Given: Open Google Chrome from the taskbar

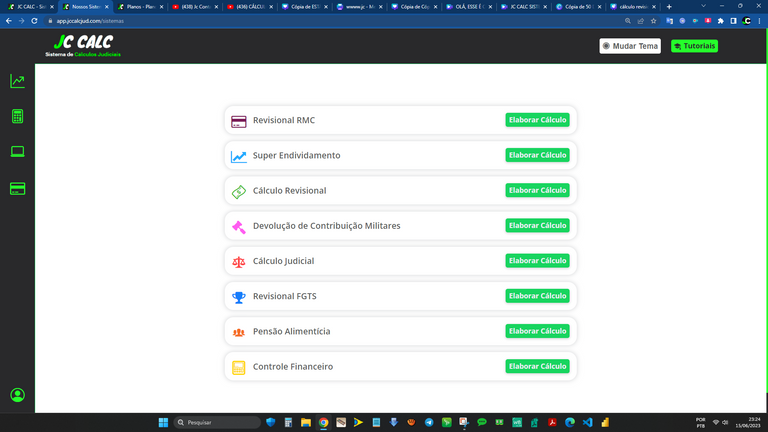Looking at the screenshot, I should coord(323,422).
